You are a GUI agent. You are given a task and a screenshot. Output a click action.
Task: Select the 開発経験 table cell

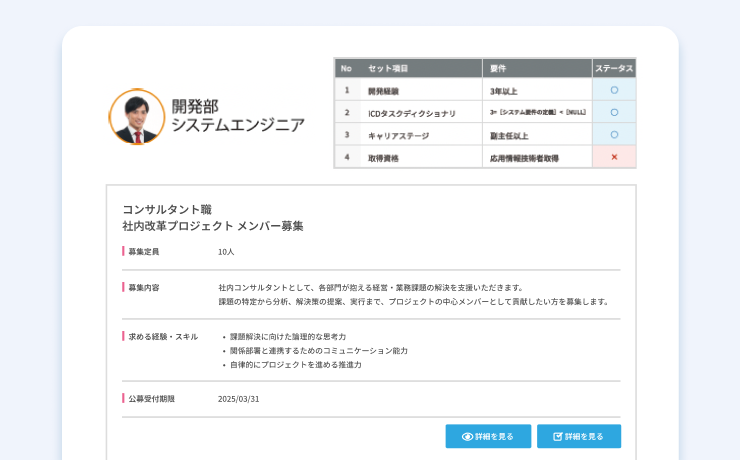[x=421, y=90]
